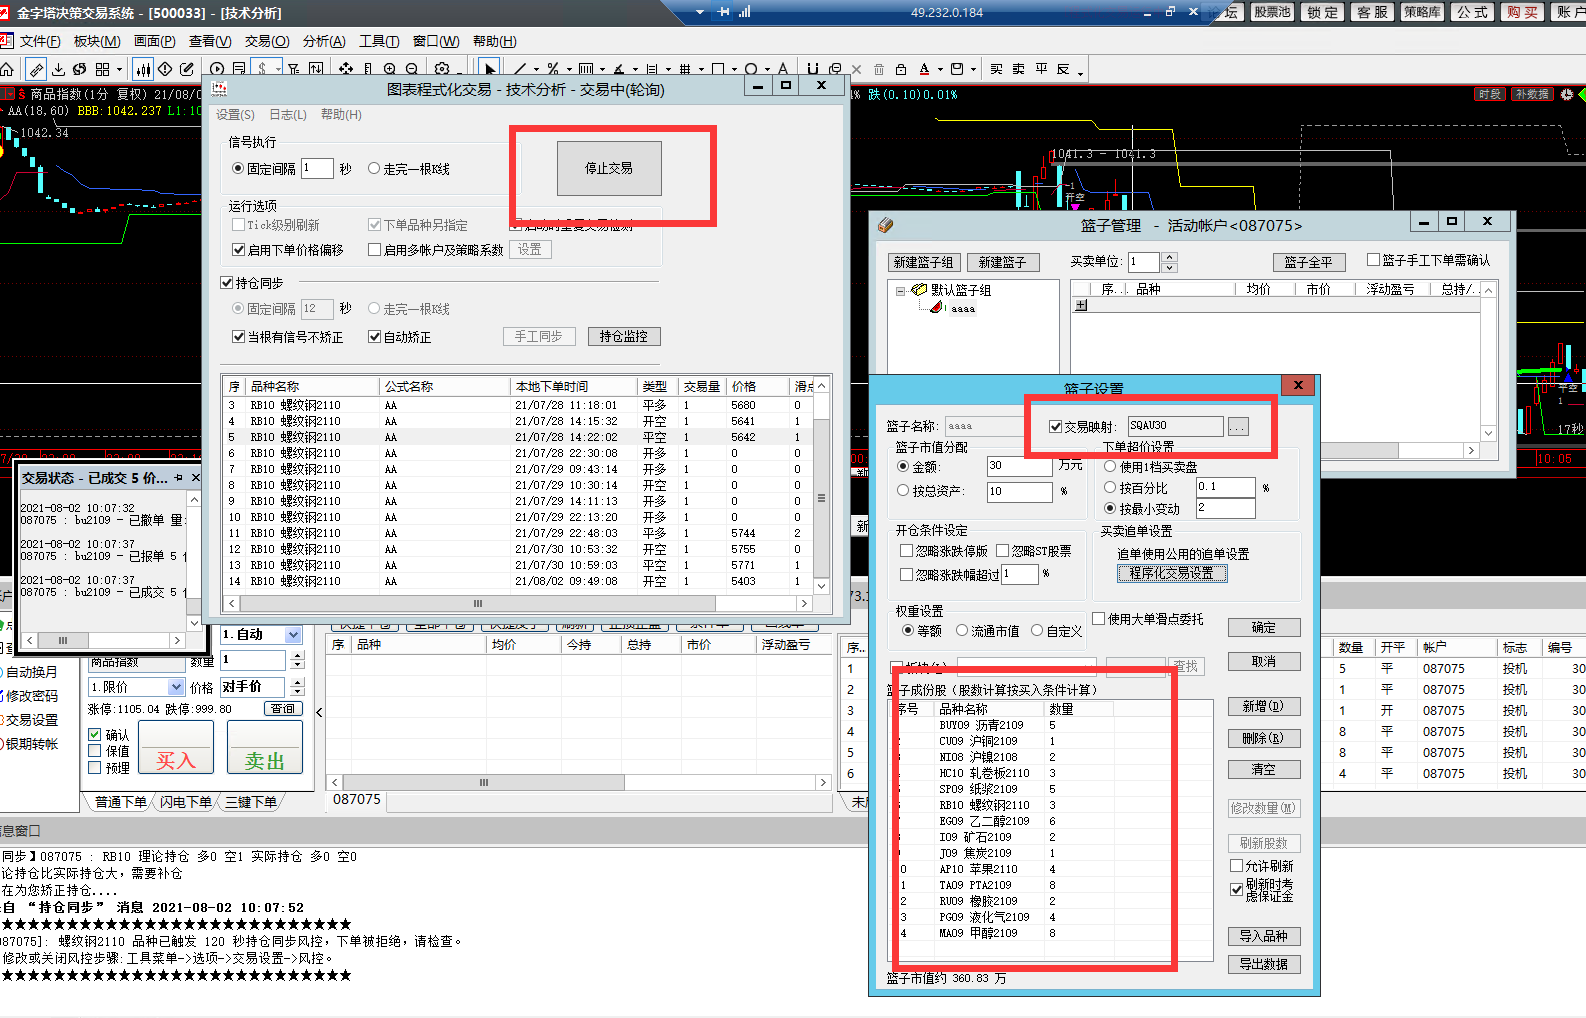1586x1018 pixels.
Task: Click the 持仓监控 button
Action: click(x=624, y=337)
